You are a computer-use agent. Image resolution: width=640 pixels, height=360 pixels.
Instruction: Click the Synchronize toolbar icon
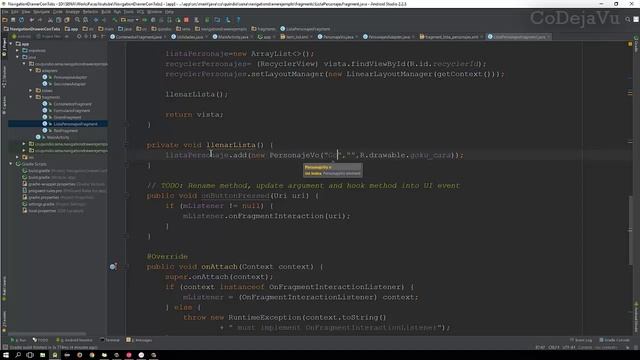[21, 20]
